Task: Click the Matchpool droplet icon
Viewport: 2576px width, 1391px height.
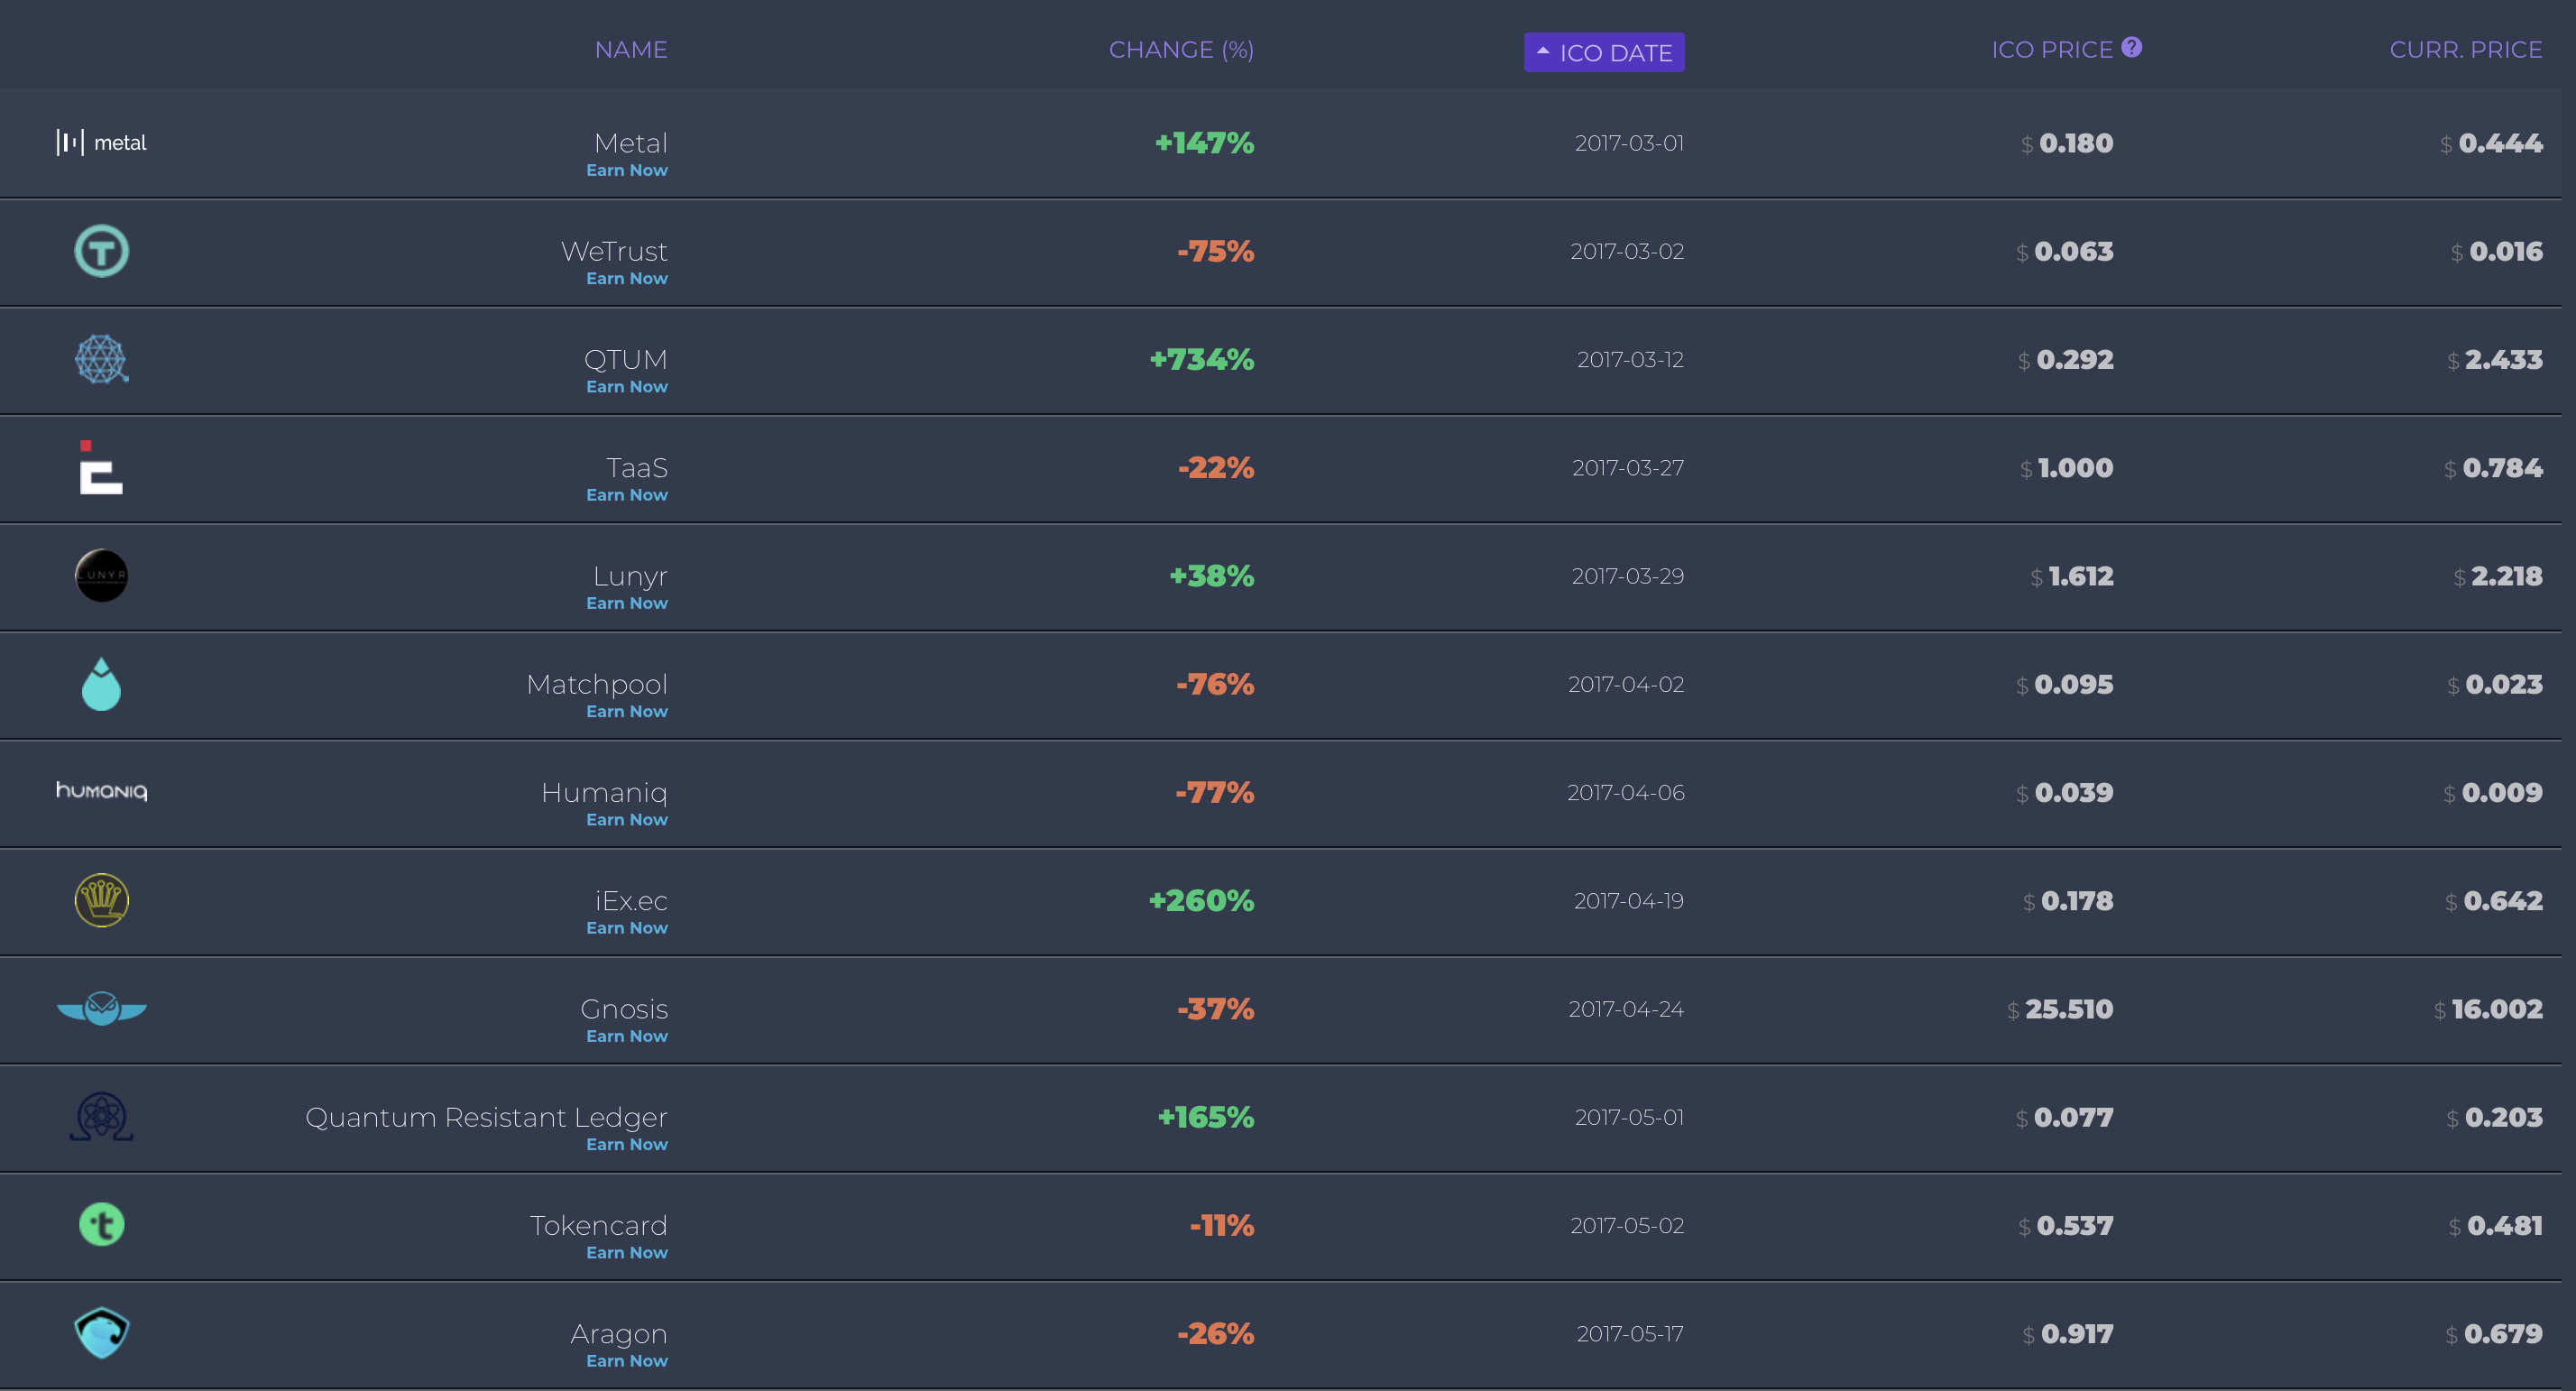Action: coord(101,685)
